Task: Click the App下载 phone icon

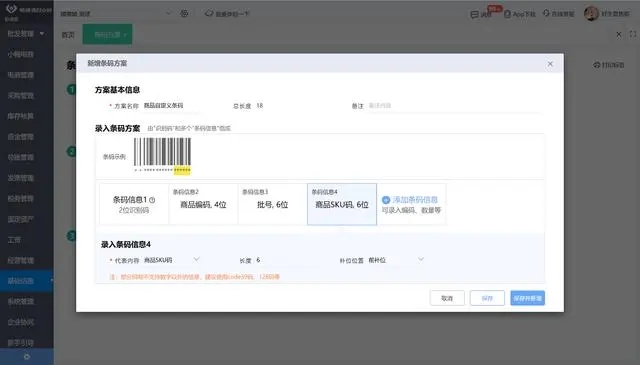Action: click(x=507, y=14)
